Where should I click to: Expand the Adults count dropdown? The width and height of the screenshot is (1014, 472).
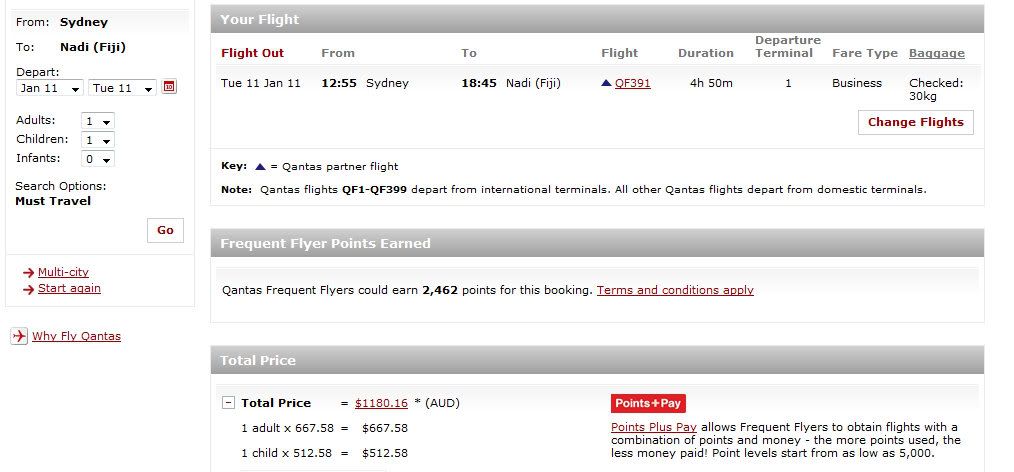coord(98,121)
